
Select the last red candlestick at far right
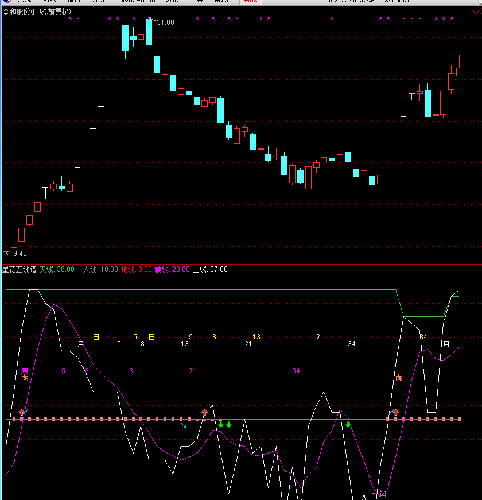pos(459,62)
